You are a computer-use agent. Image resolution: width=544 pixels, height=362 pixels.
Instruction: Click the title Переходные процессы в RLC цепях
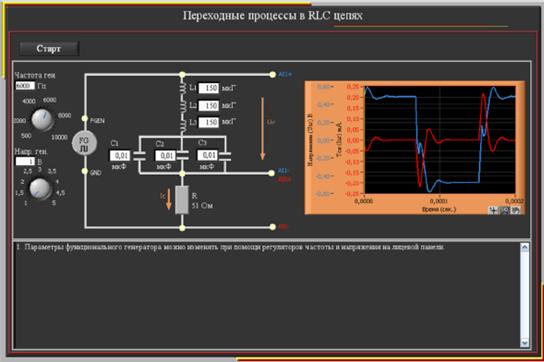(273, 16)
